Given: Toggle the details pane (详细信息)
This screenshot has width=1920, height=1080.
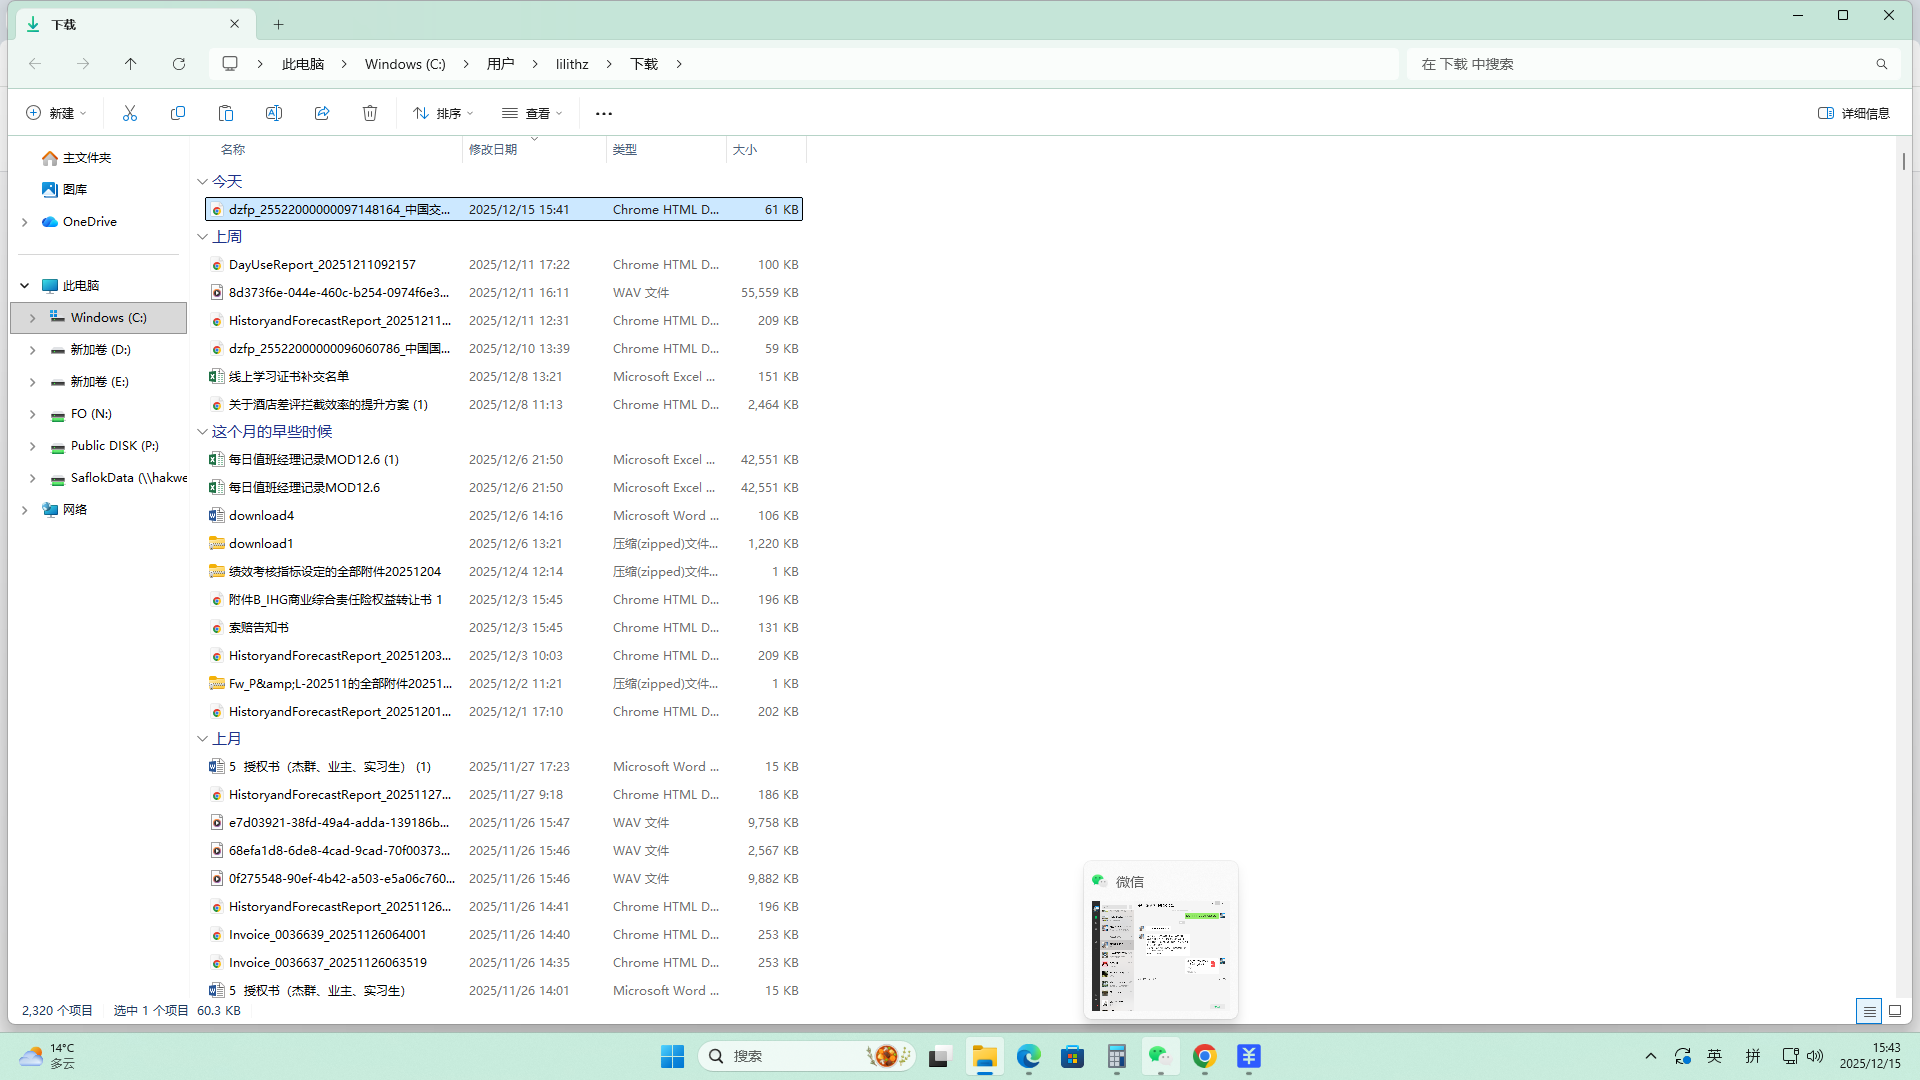Looking at the screenshot, I should click(x=1854, y=113).
